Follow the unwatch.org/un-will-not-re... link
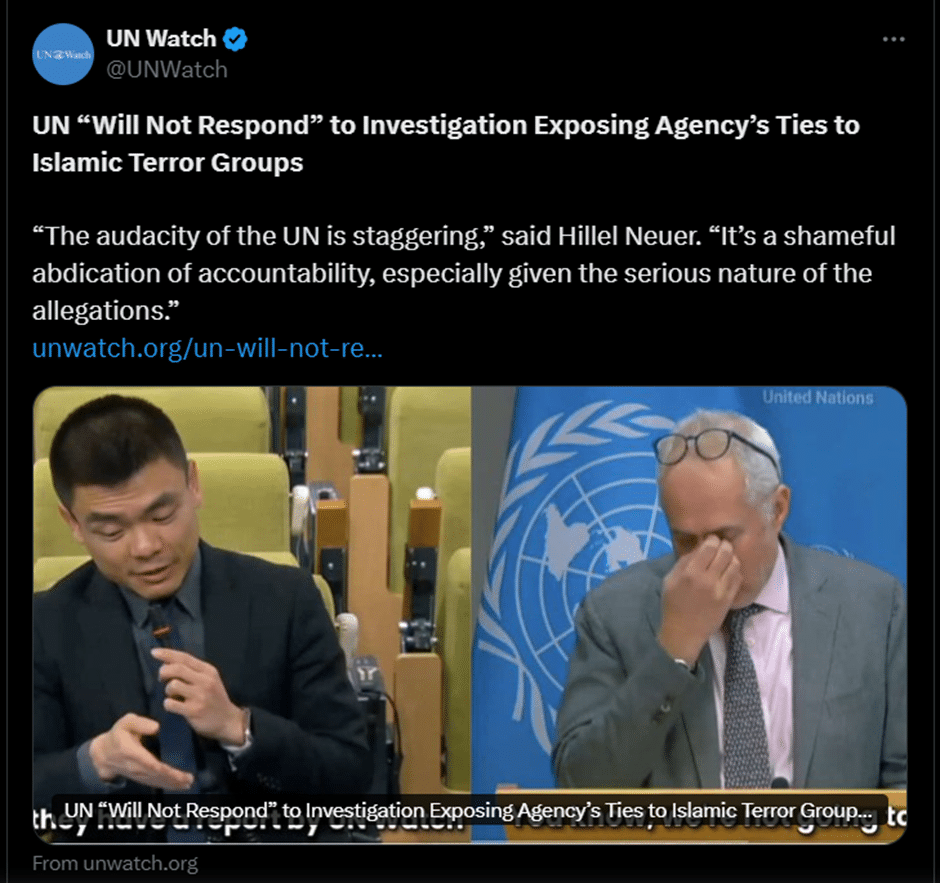 207,348
